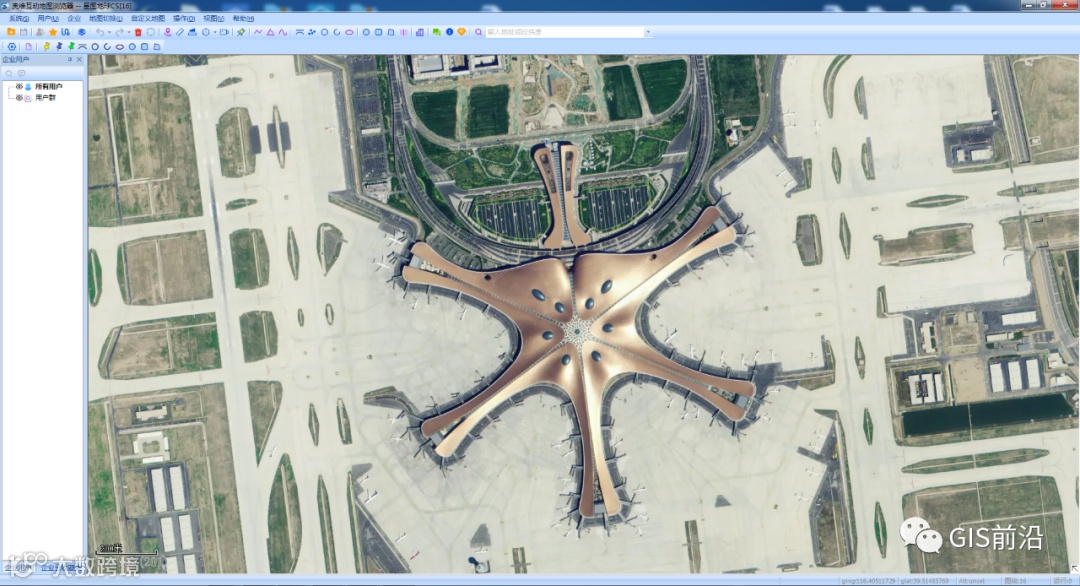Click the speech bubble dropdown in 企业用户 panel
This screenshot has width=1080, height=586.
21,72
